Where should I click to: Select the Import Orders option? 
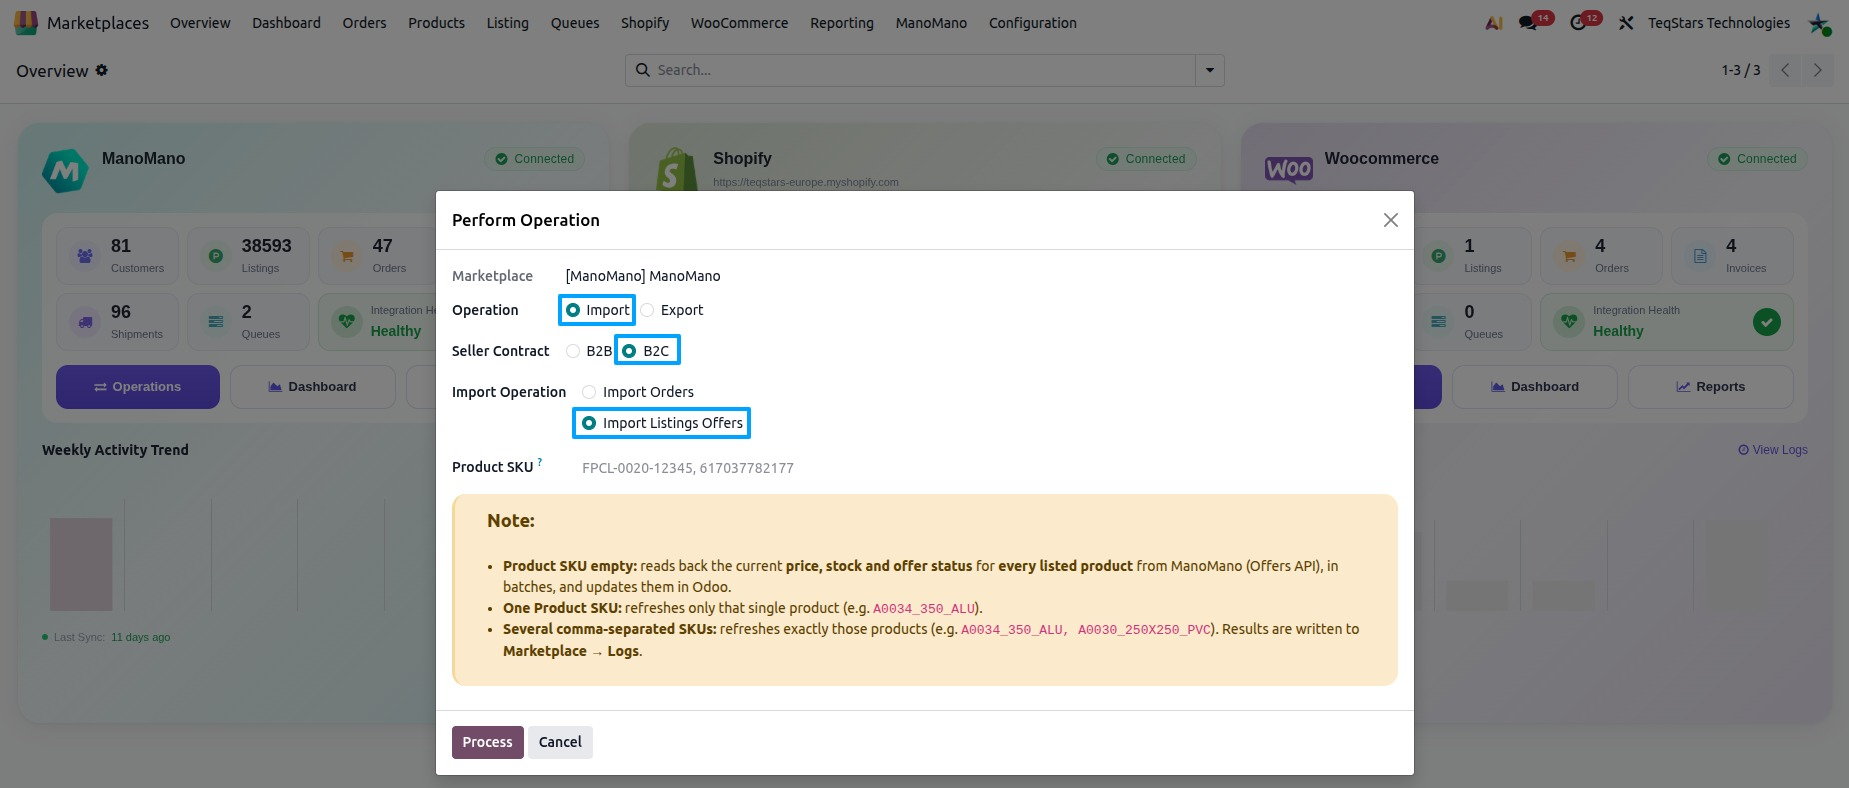(589, 392)
